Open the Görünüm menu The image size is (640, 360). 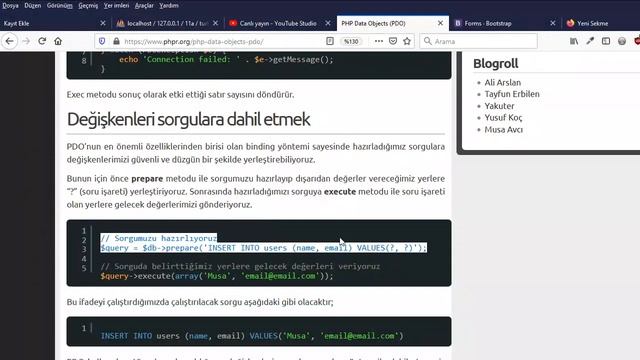click(x=60, y=6)
